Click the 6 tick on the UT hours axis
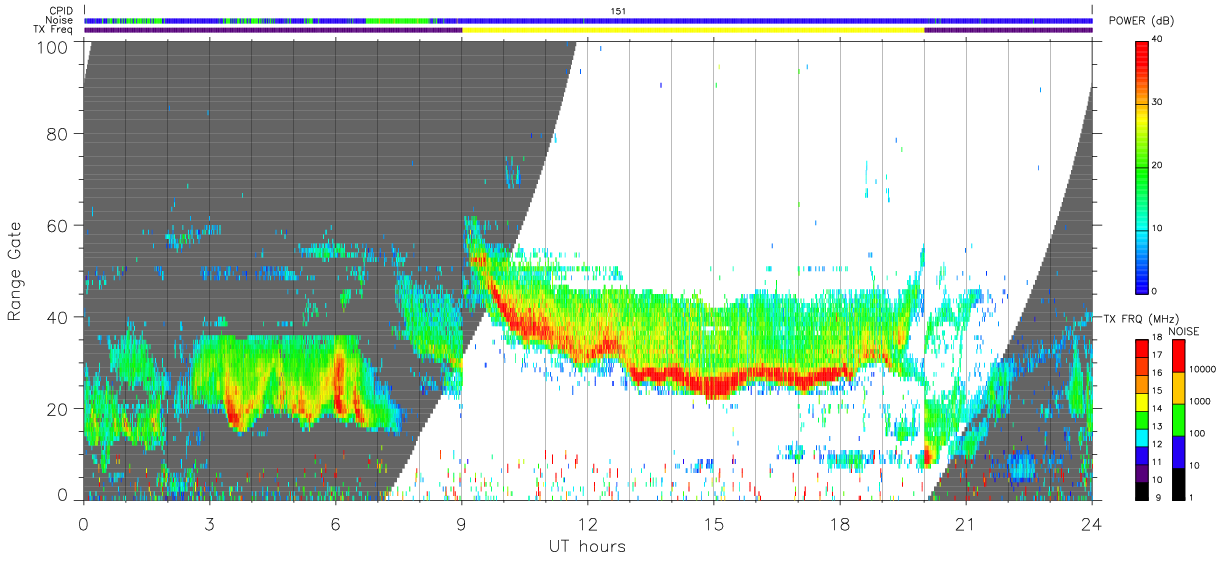The height and width of the screenshot is (567, 1228). [x=335, y=523]
